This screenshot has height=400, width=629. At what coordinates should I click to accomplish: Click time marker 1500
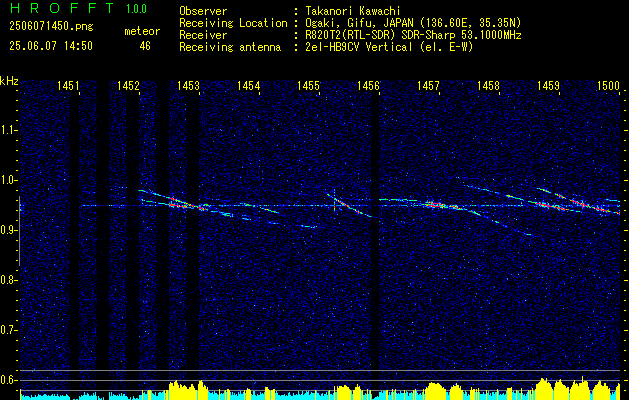[x=609, y=85]
